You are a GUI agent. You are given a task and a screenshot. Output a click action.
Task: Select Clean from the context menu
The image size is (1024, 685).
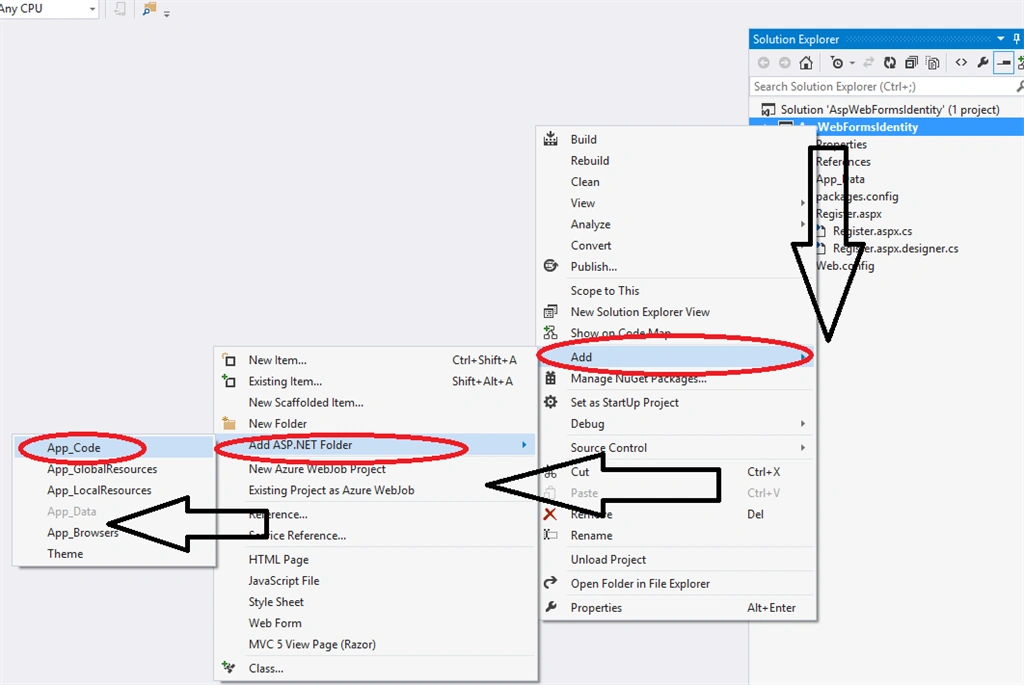tap(676, 182)
